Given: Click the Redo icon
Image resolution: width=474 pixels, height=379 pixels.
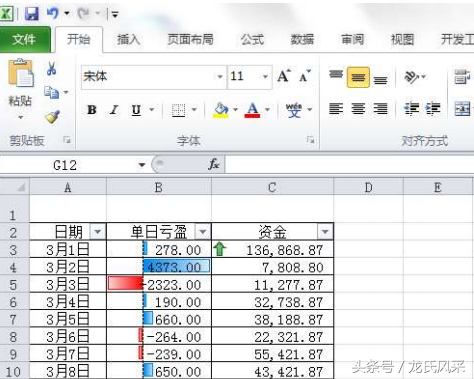Looking at the screenshot, I should pyautogui.click(x=83, y=13).
